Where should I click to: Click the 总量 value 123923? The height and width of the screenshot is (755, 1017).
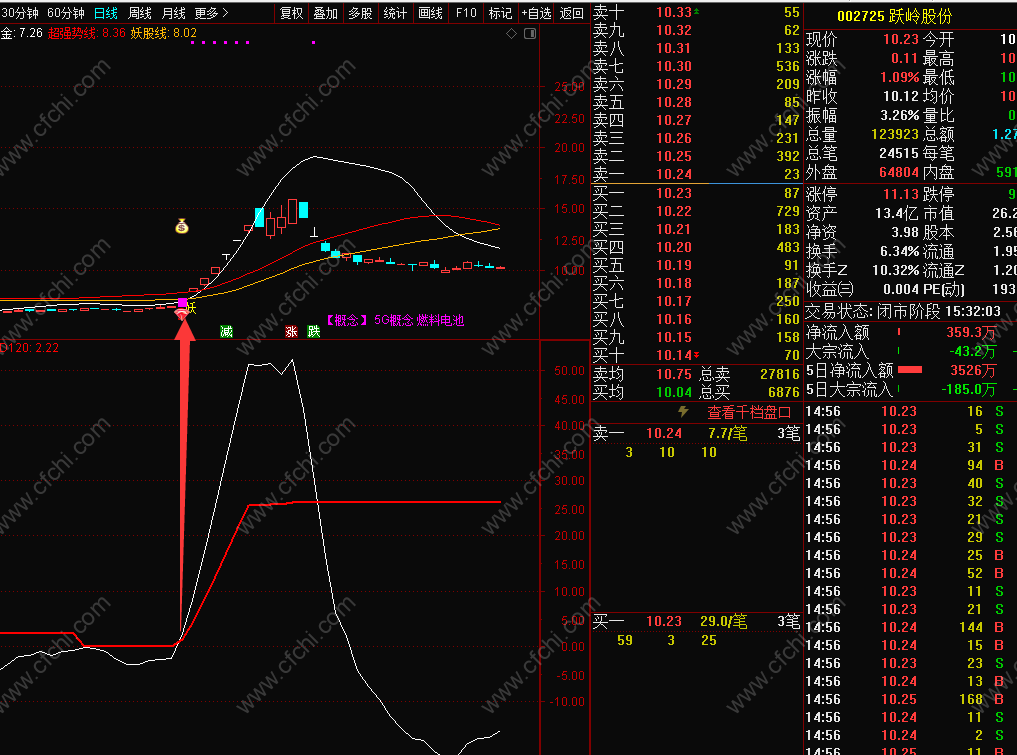(x=894, y=134)
